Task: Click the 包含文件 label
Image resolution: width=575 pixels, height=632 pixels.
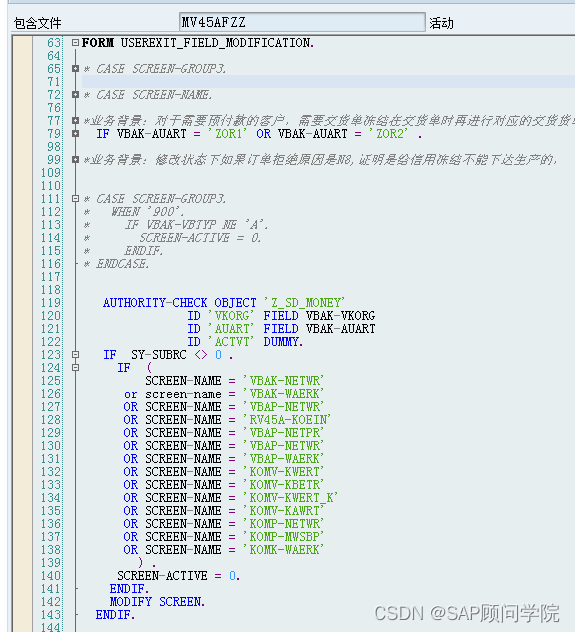Action: [x=37, y=23]
